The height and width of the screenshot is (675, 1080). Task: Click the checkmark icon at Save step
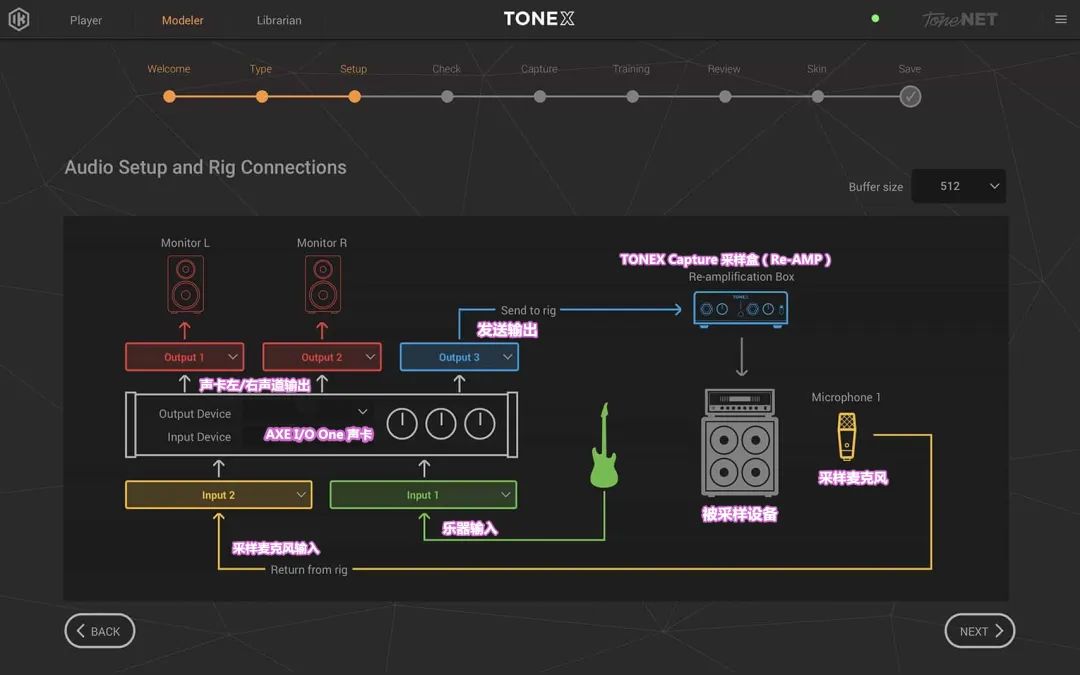[910, 96]
